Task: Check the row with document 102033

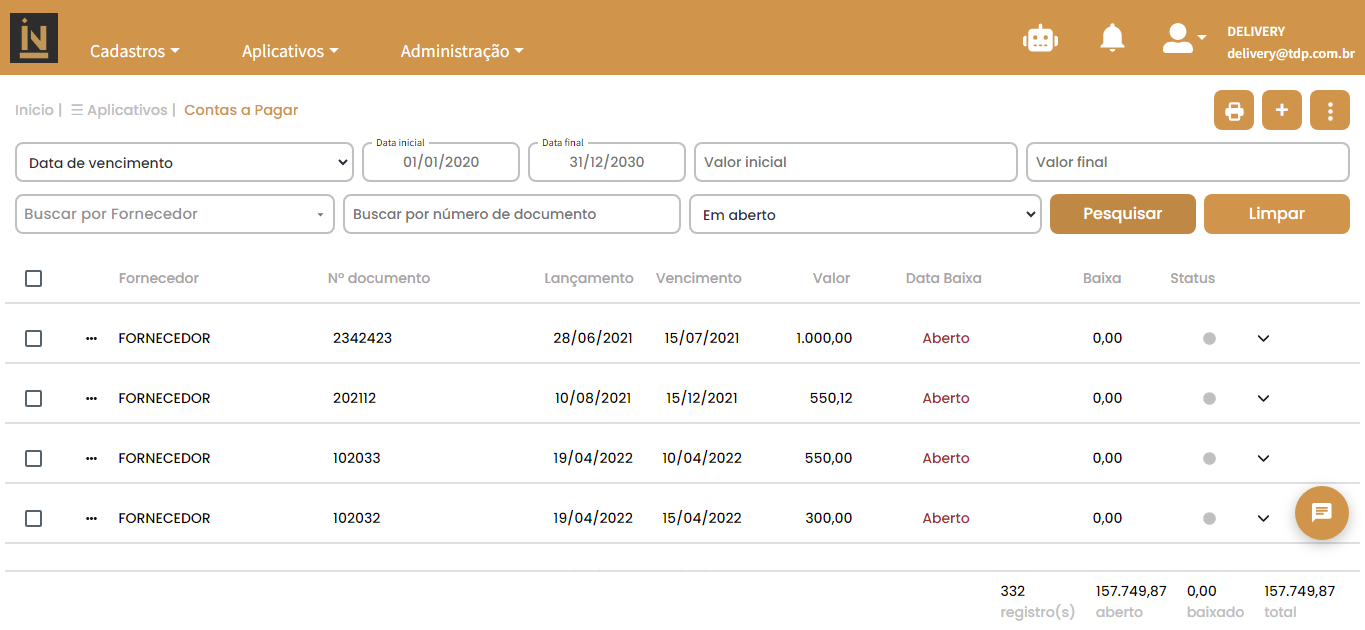Action: click(33, 459)
